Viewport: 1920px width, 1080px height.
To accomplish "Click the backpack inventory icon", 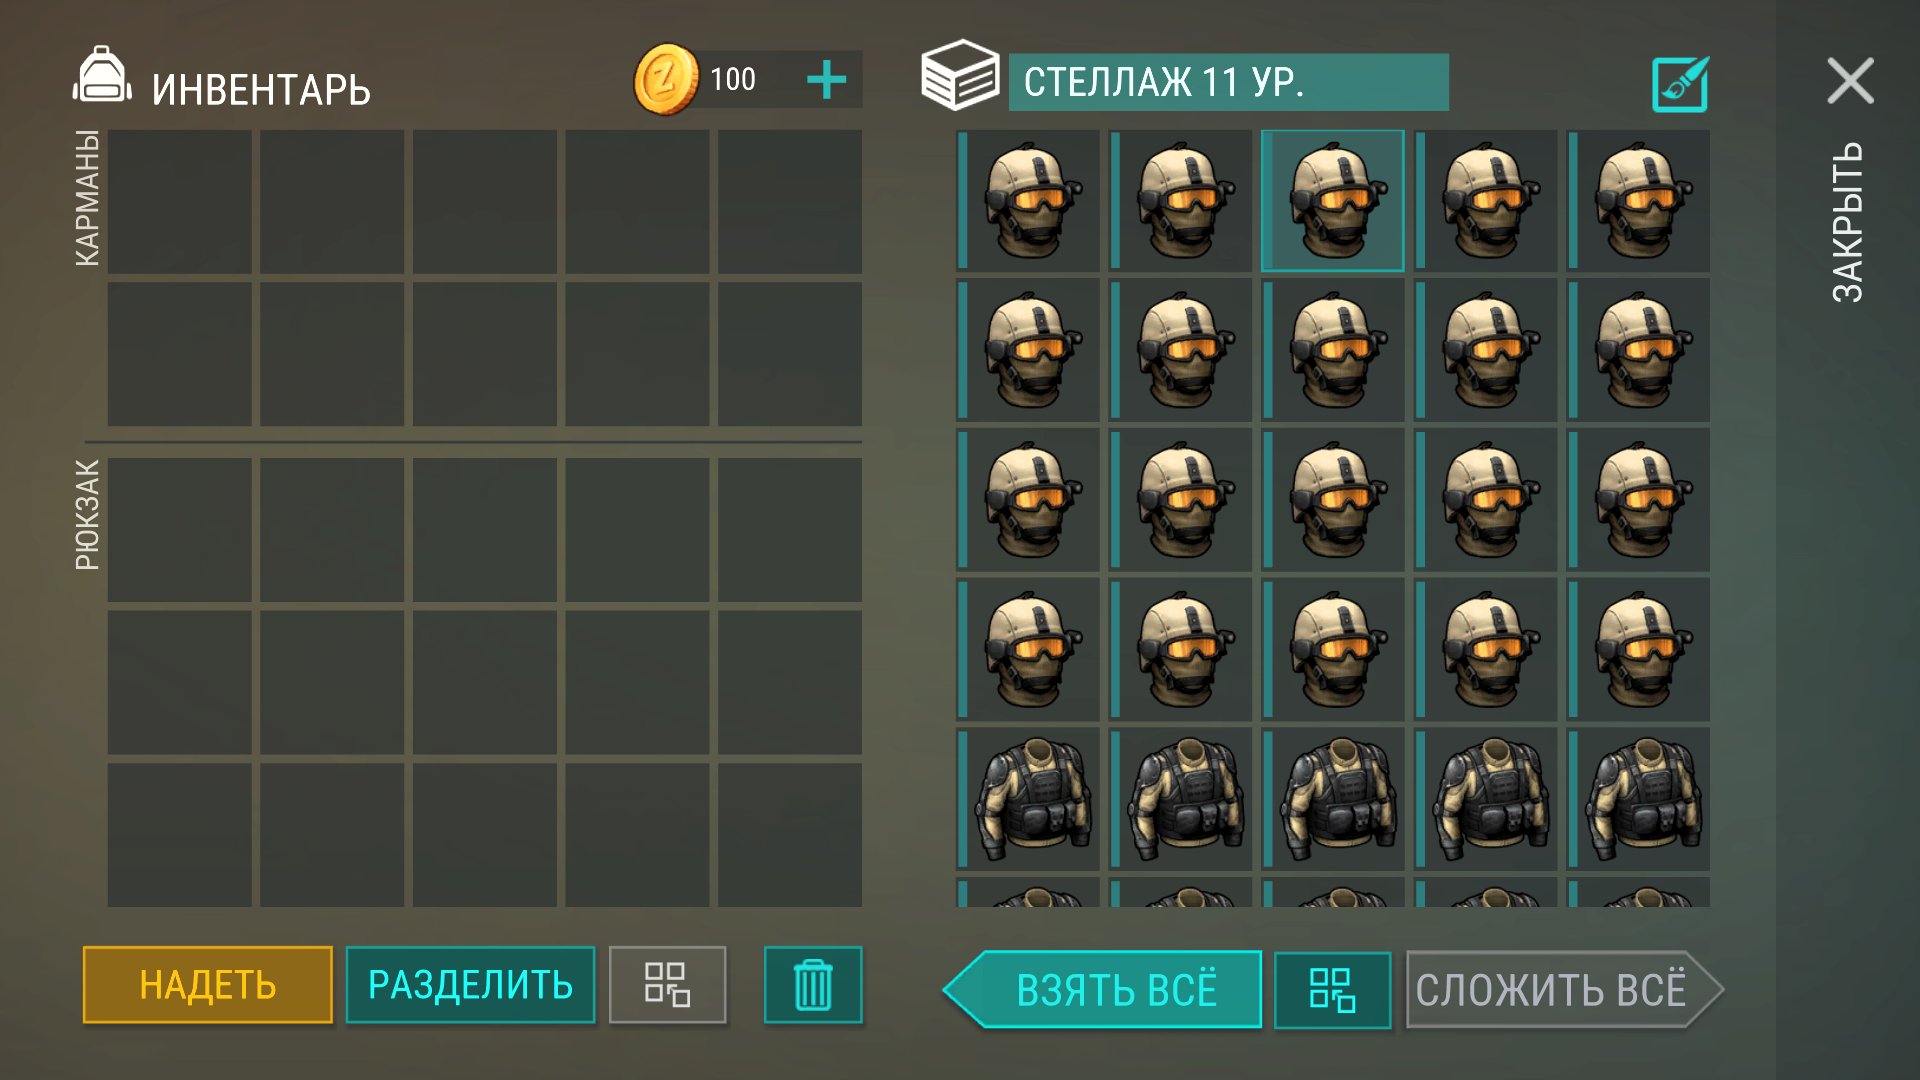I will 102,75.
